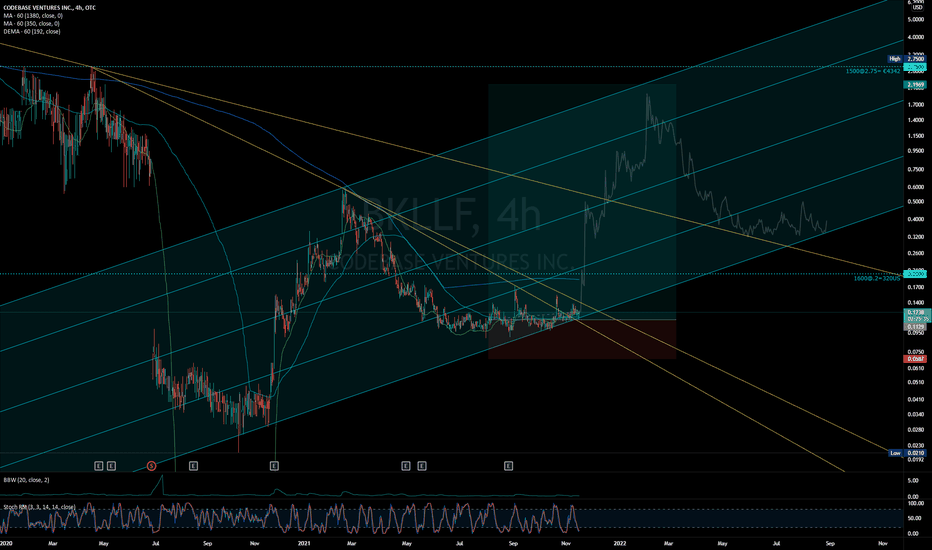Click the Low price label
The width and height of the screenshot is (932, 550).
coord(895,453)
